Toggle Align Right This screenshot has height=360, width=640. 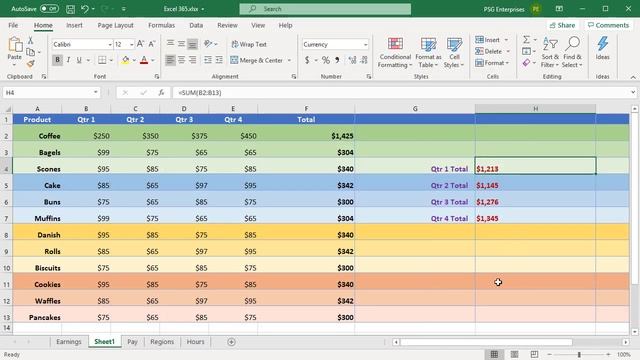pyautogui.click(x=192, y=60)
